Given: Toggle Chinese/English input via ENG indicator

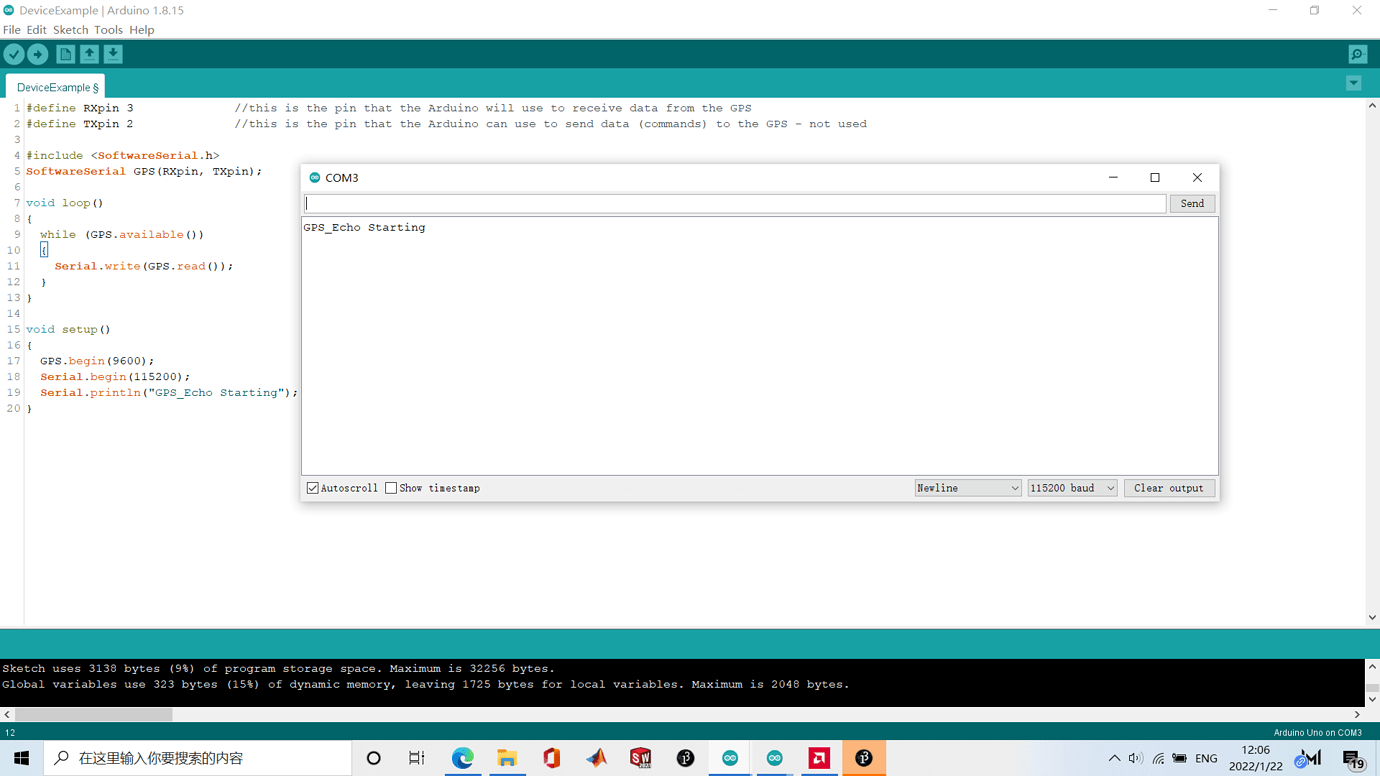Looking at the screenshot, I should (1206, 758).
